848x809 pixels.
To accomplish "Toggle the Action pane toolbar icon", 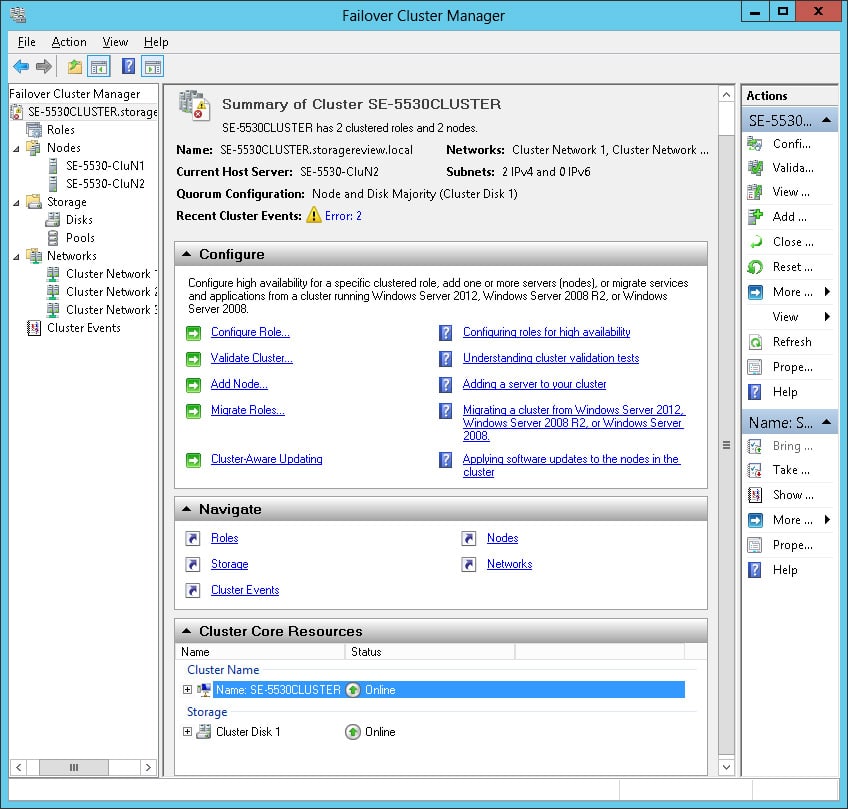I will click(x=153, y=67).
